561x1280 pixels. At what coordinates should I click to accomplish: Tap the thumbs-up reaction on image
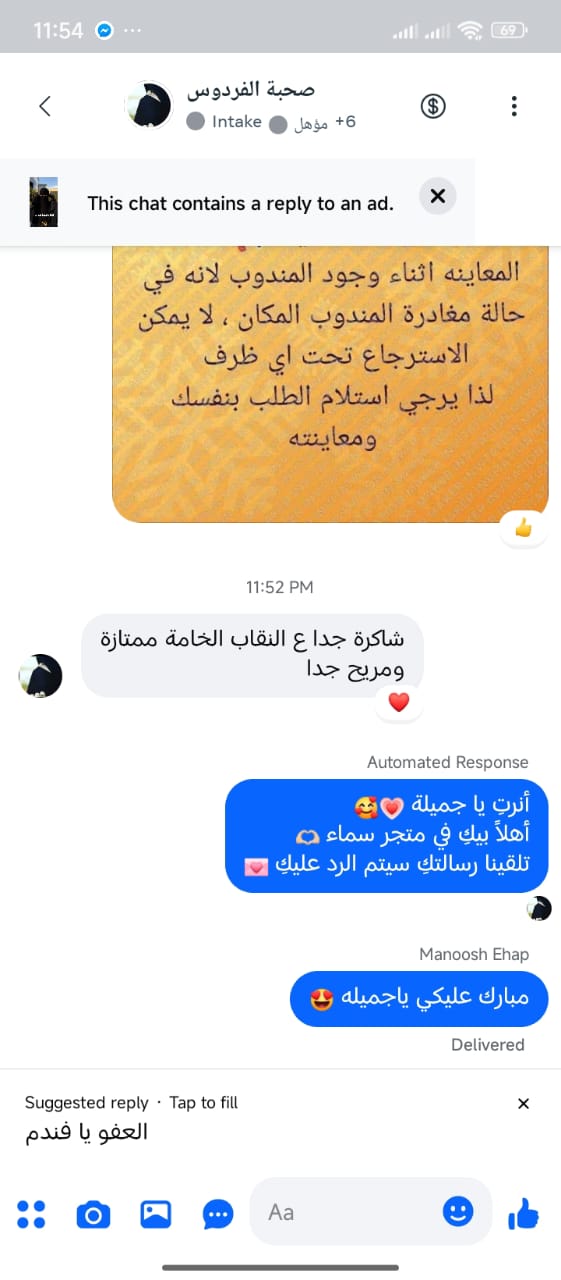(523, 528)
